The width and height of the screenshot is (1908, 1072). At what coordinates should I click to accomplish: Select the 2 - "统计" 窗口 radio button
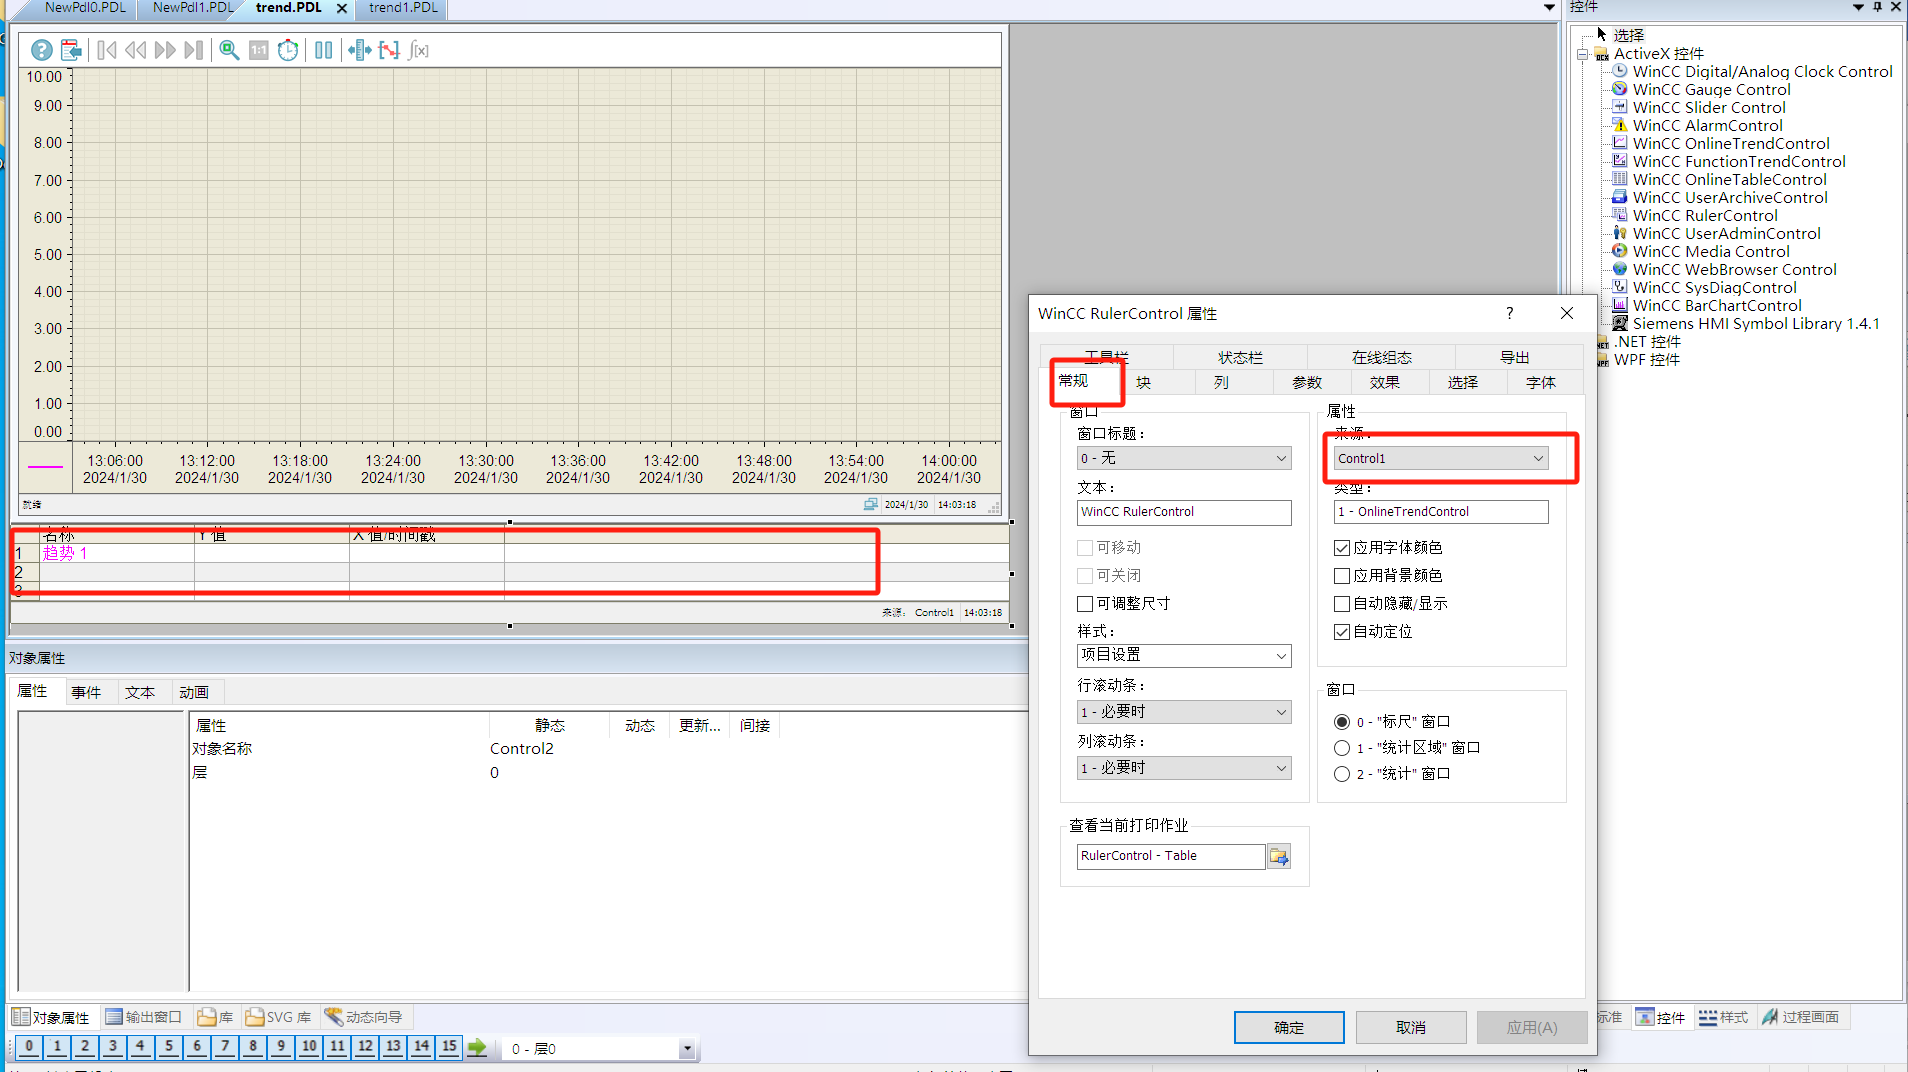click(x=1342, y=774)
